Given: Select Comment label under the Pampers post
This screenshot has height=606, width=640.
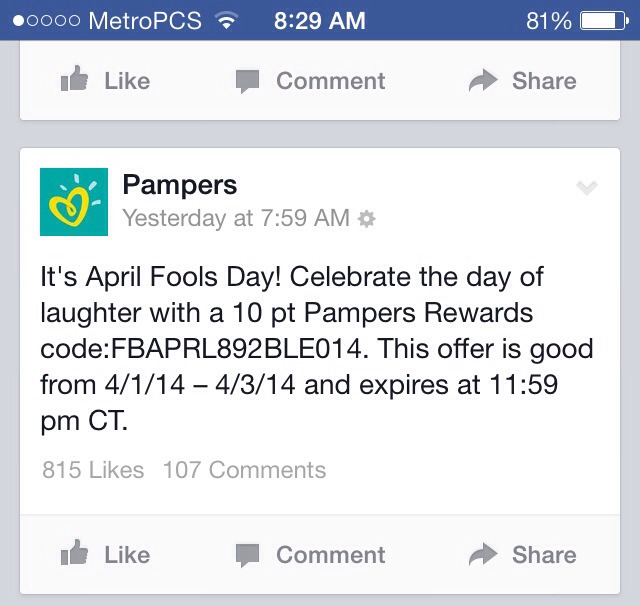Looking at the screenshot, I should [331, 555].
